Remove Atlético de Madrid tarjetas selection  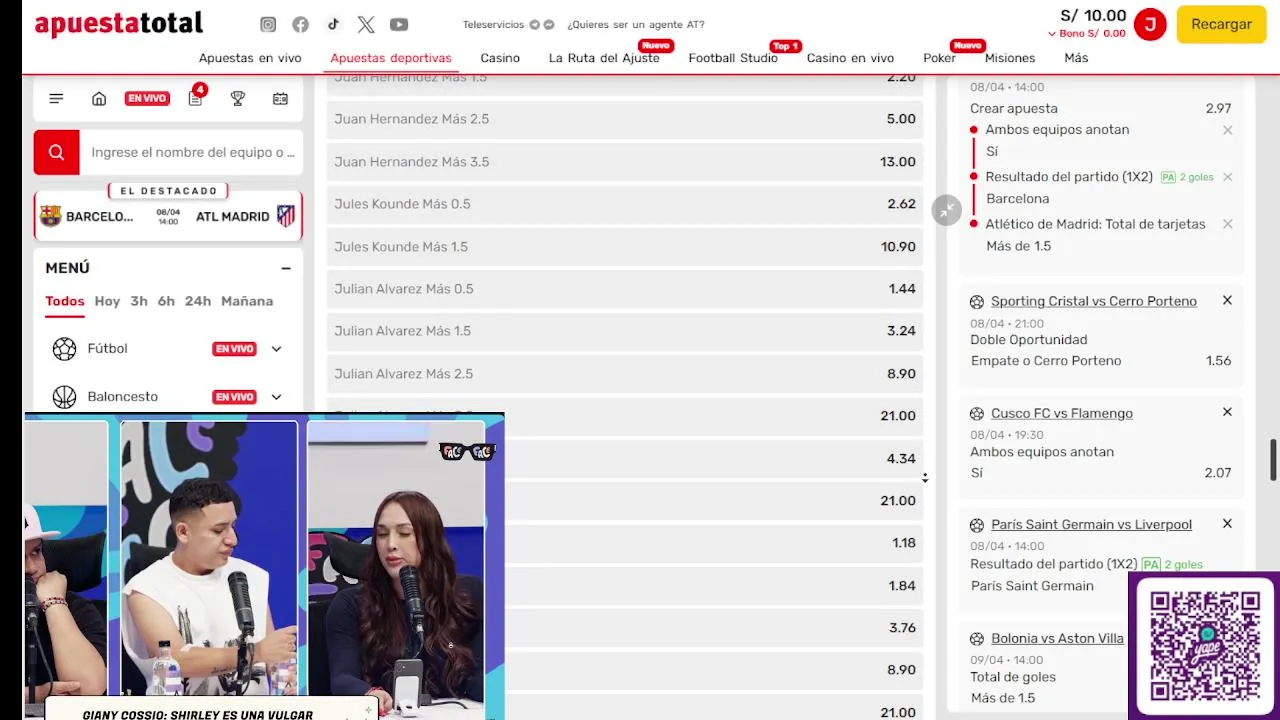[1227, 224]
